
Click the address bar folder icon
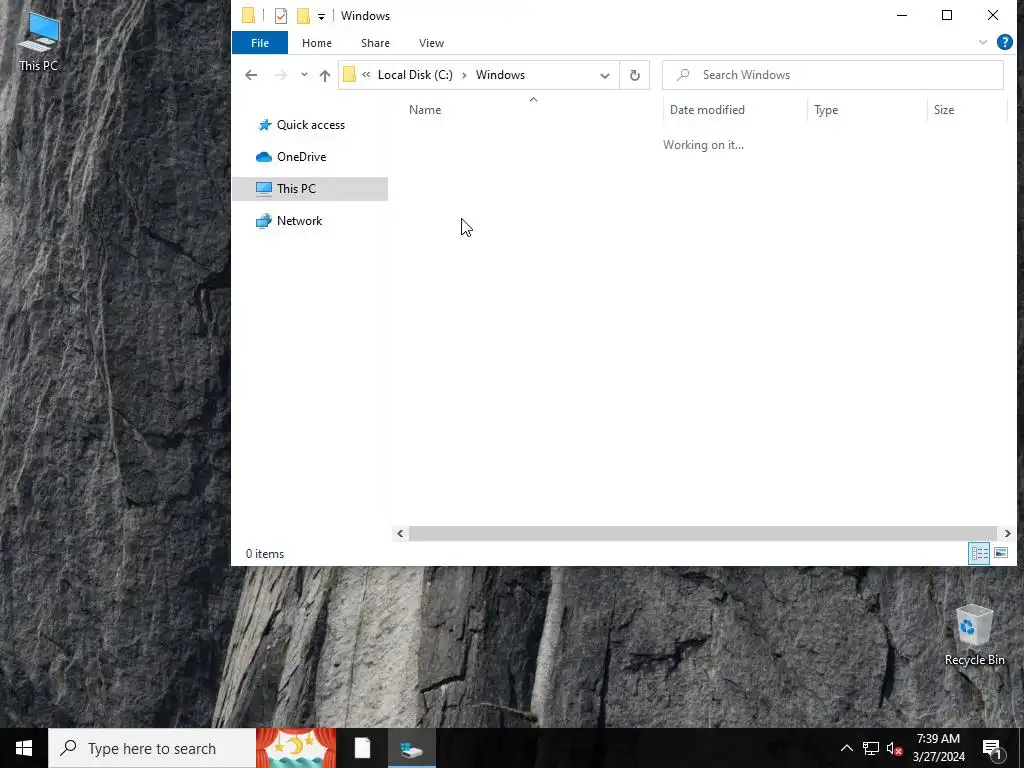click(349, 75)
